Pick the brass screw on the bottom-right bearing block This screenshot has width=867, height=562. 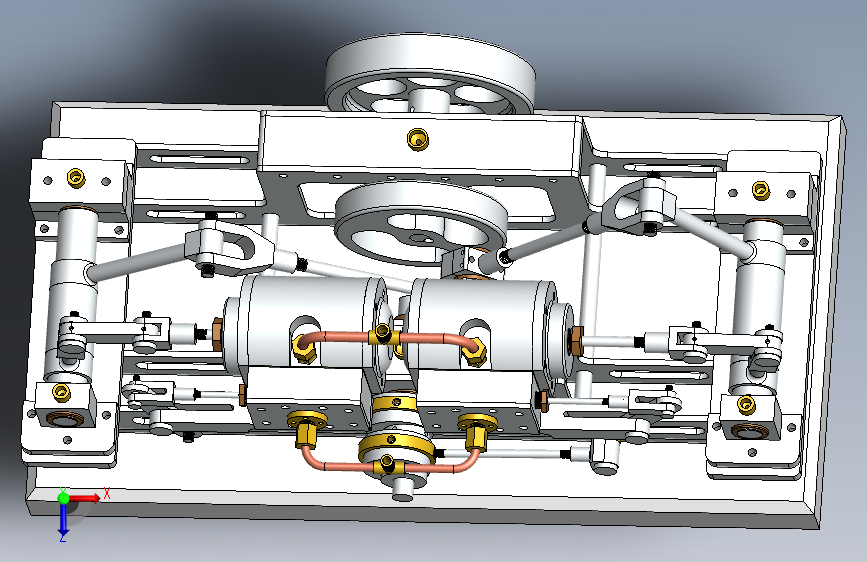746,404
